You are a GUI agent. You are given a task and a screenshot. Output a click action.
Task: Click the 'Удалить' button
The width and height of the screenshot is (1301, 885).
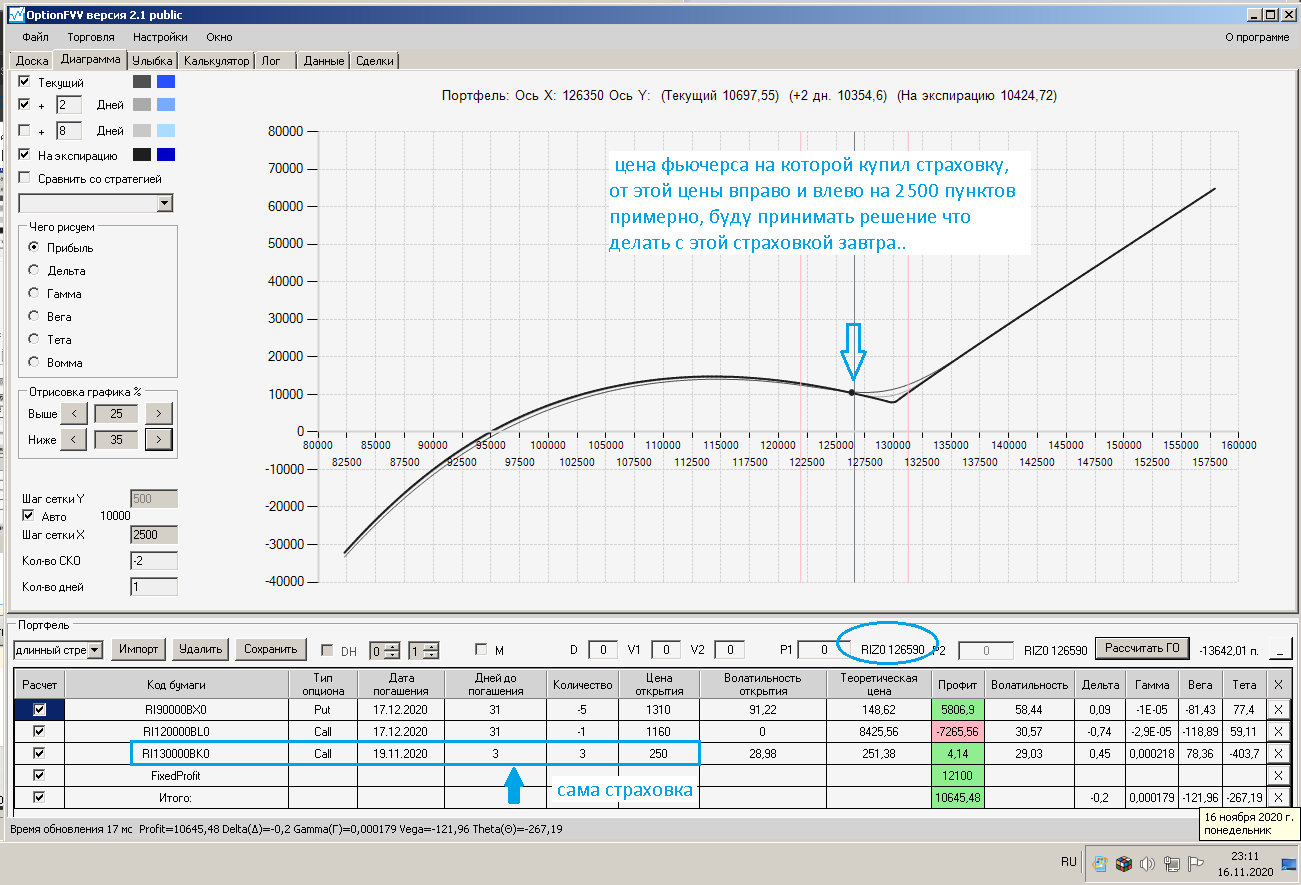click(200, 649)
